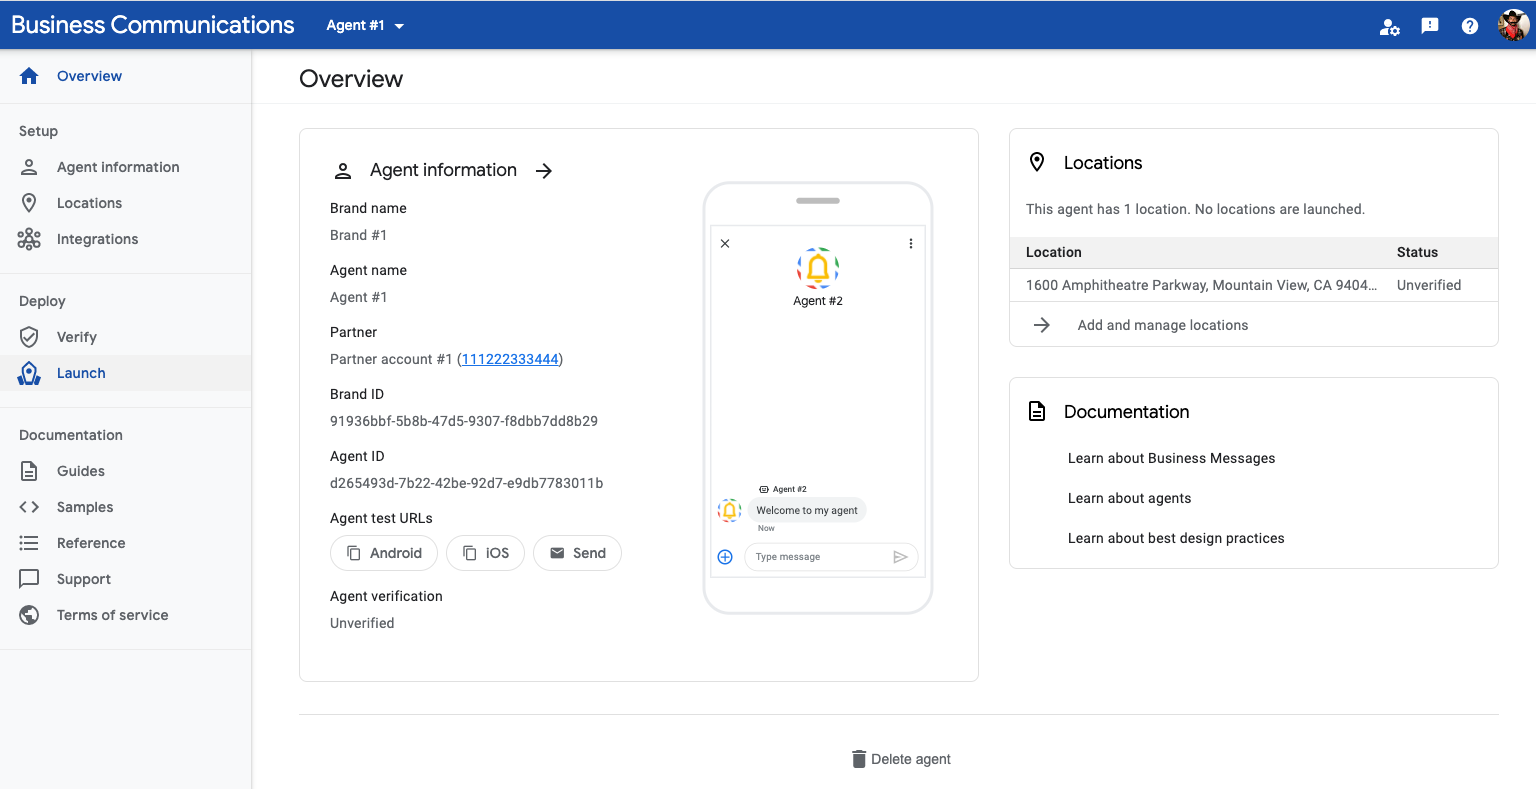Copy the Android agent test URL
The width and height of the screenshot is (1536, 789).
tap(384, 553)
